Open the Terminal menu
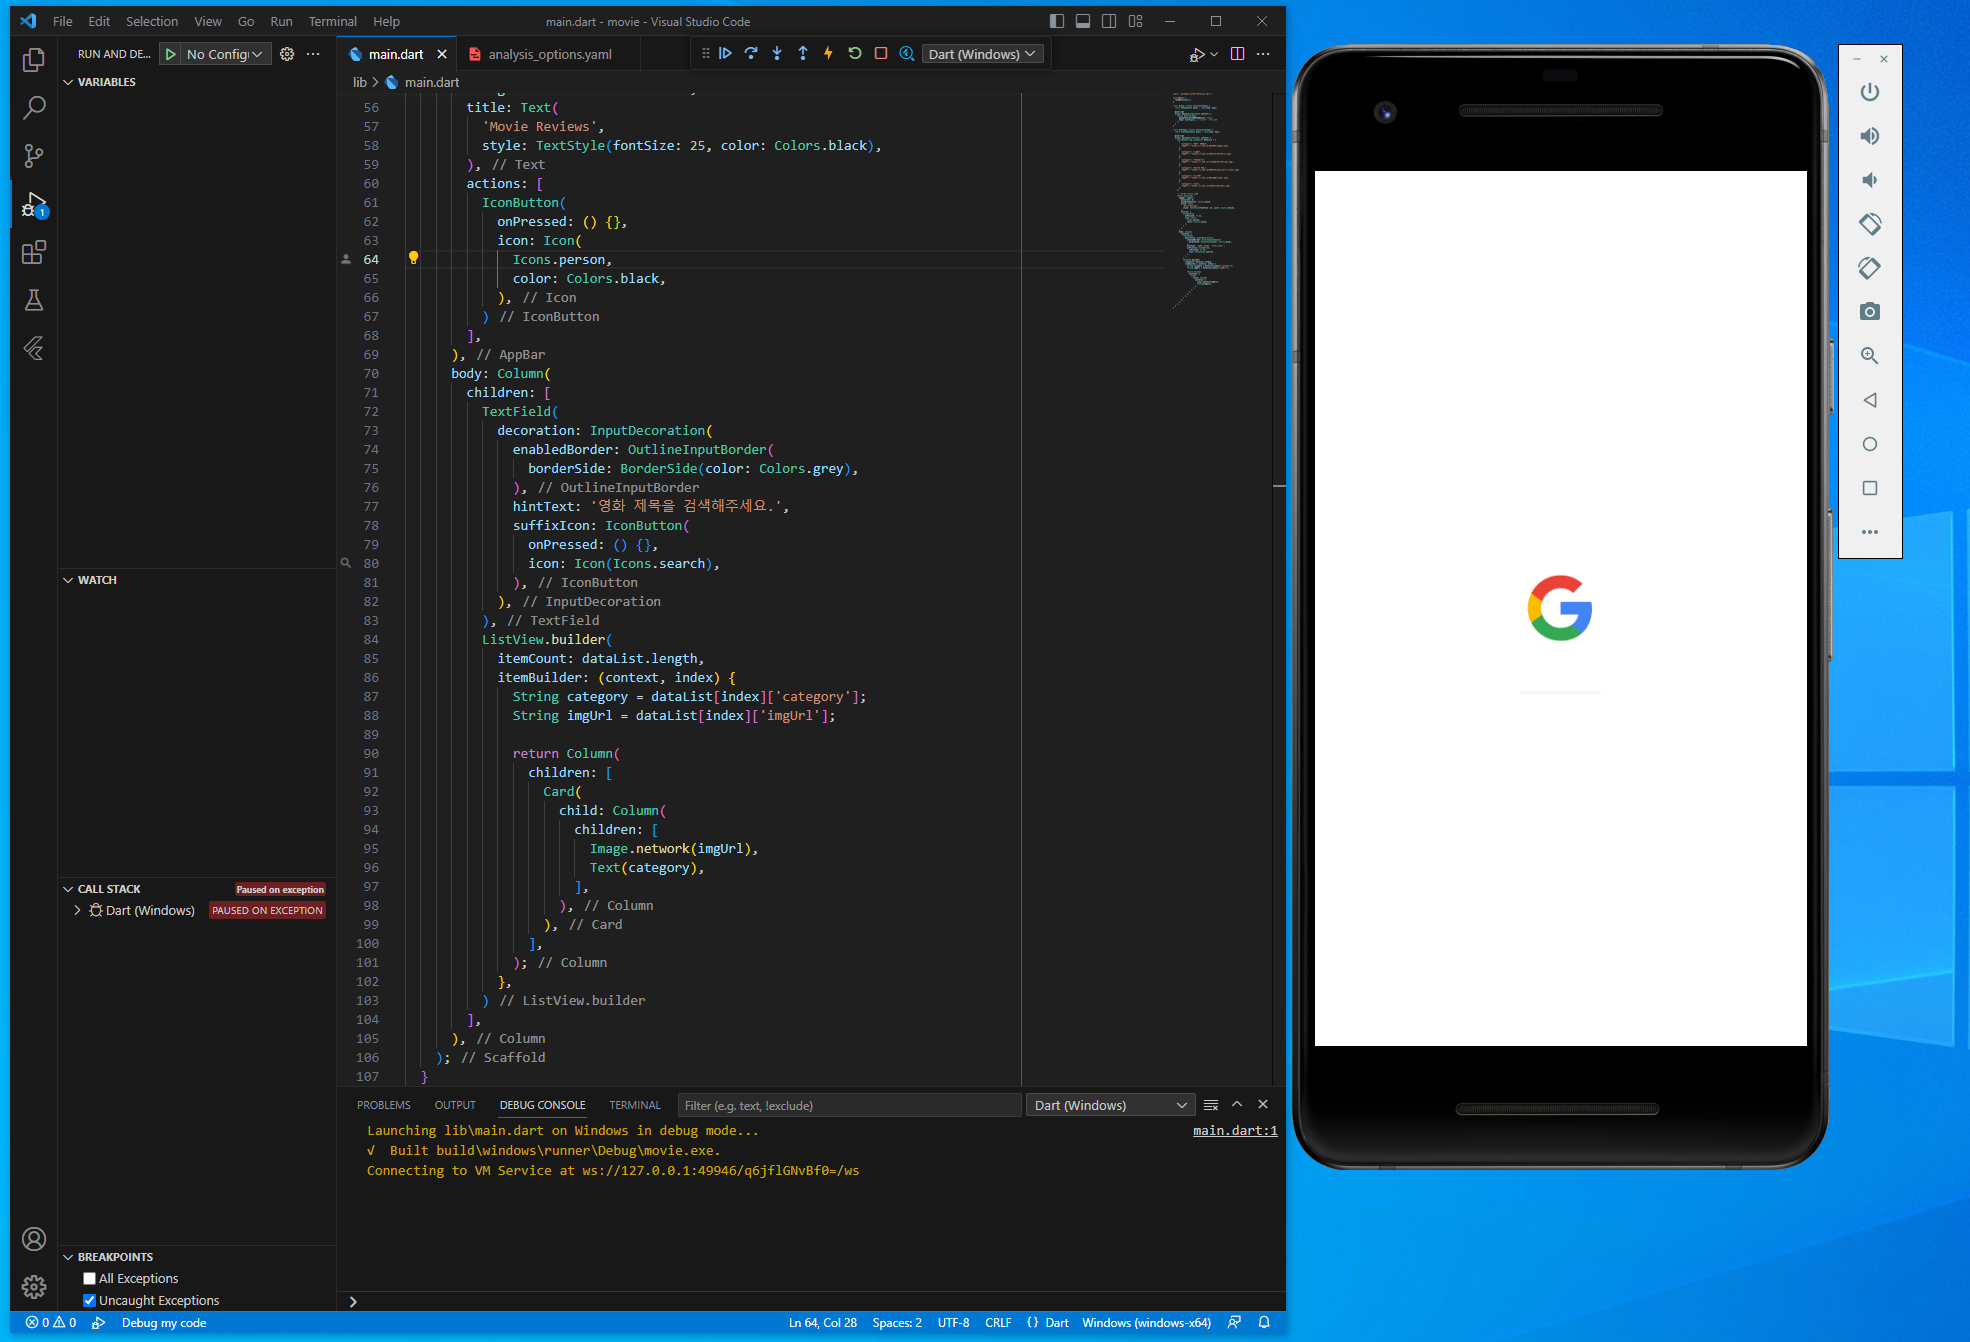The width and height of the screenshot is (1970, 1342). (x=332, y=21)
